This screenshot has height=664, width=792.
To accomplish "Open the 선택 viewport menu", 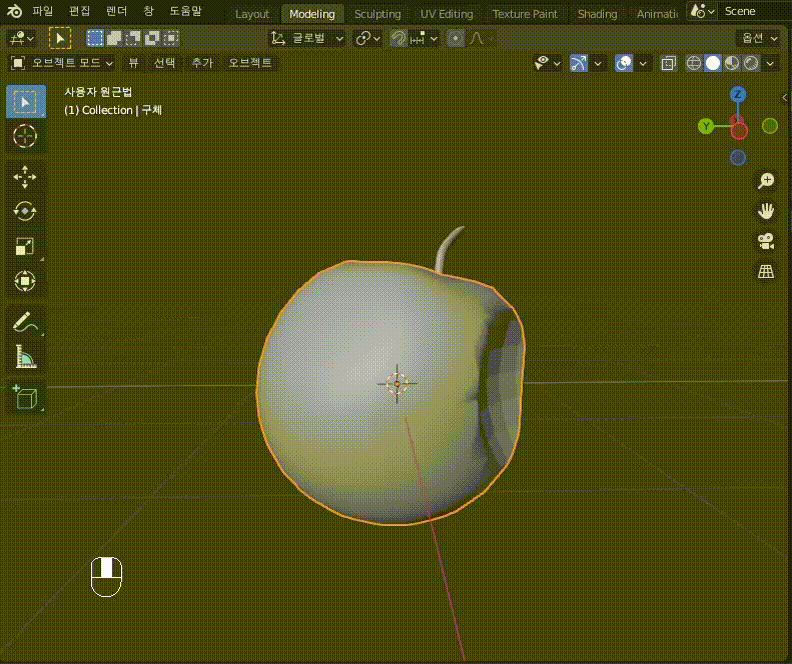I will tap(165, 63).
